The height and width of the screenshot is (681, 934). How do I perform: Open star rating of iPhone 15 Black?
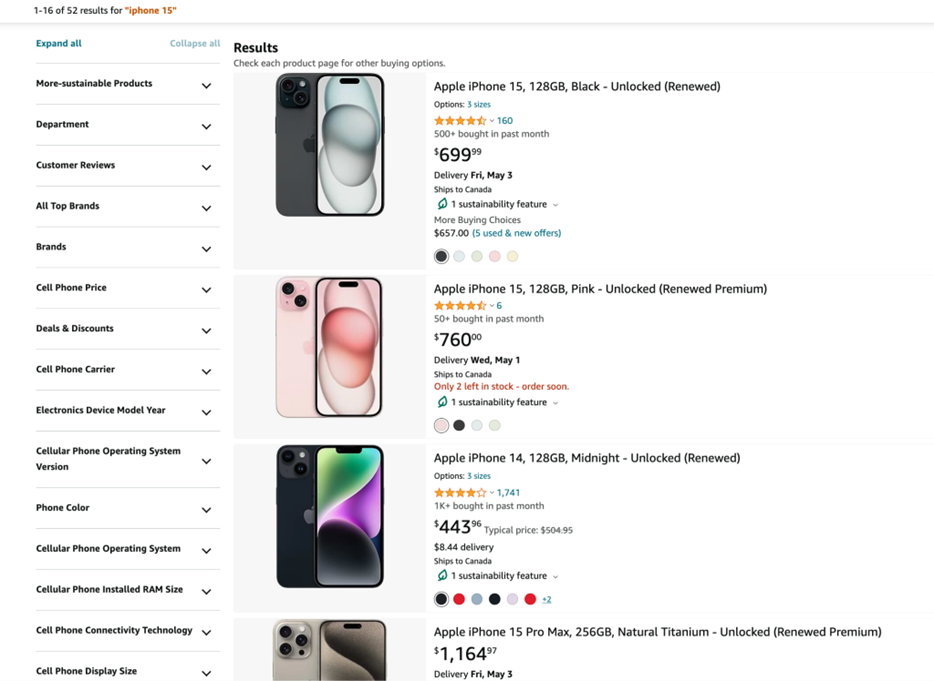(460, 121)
